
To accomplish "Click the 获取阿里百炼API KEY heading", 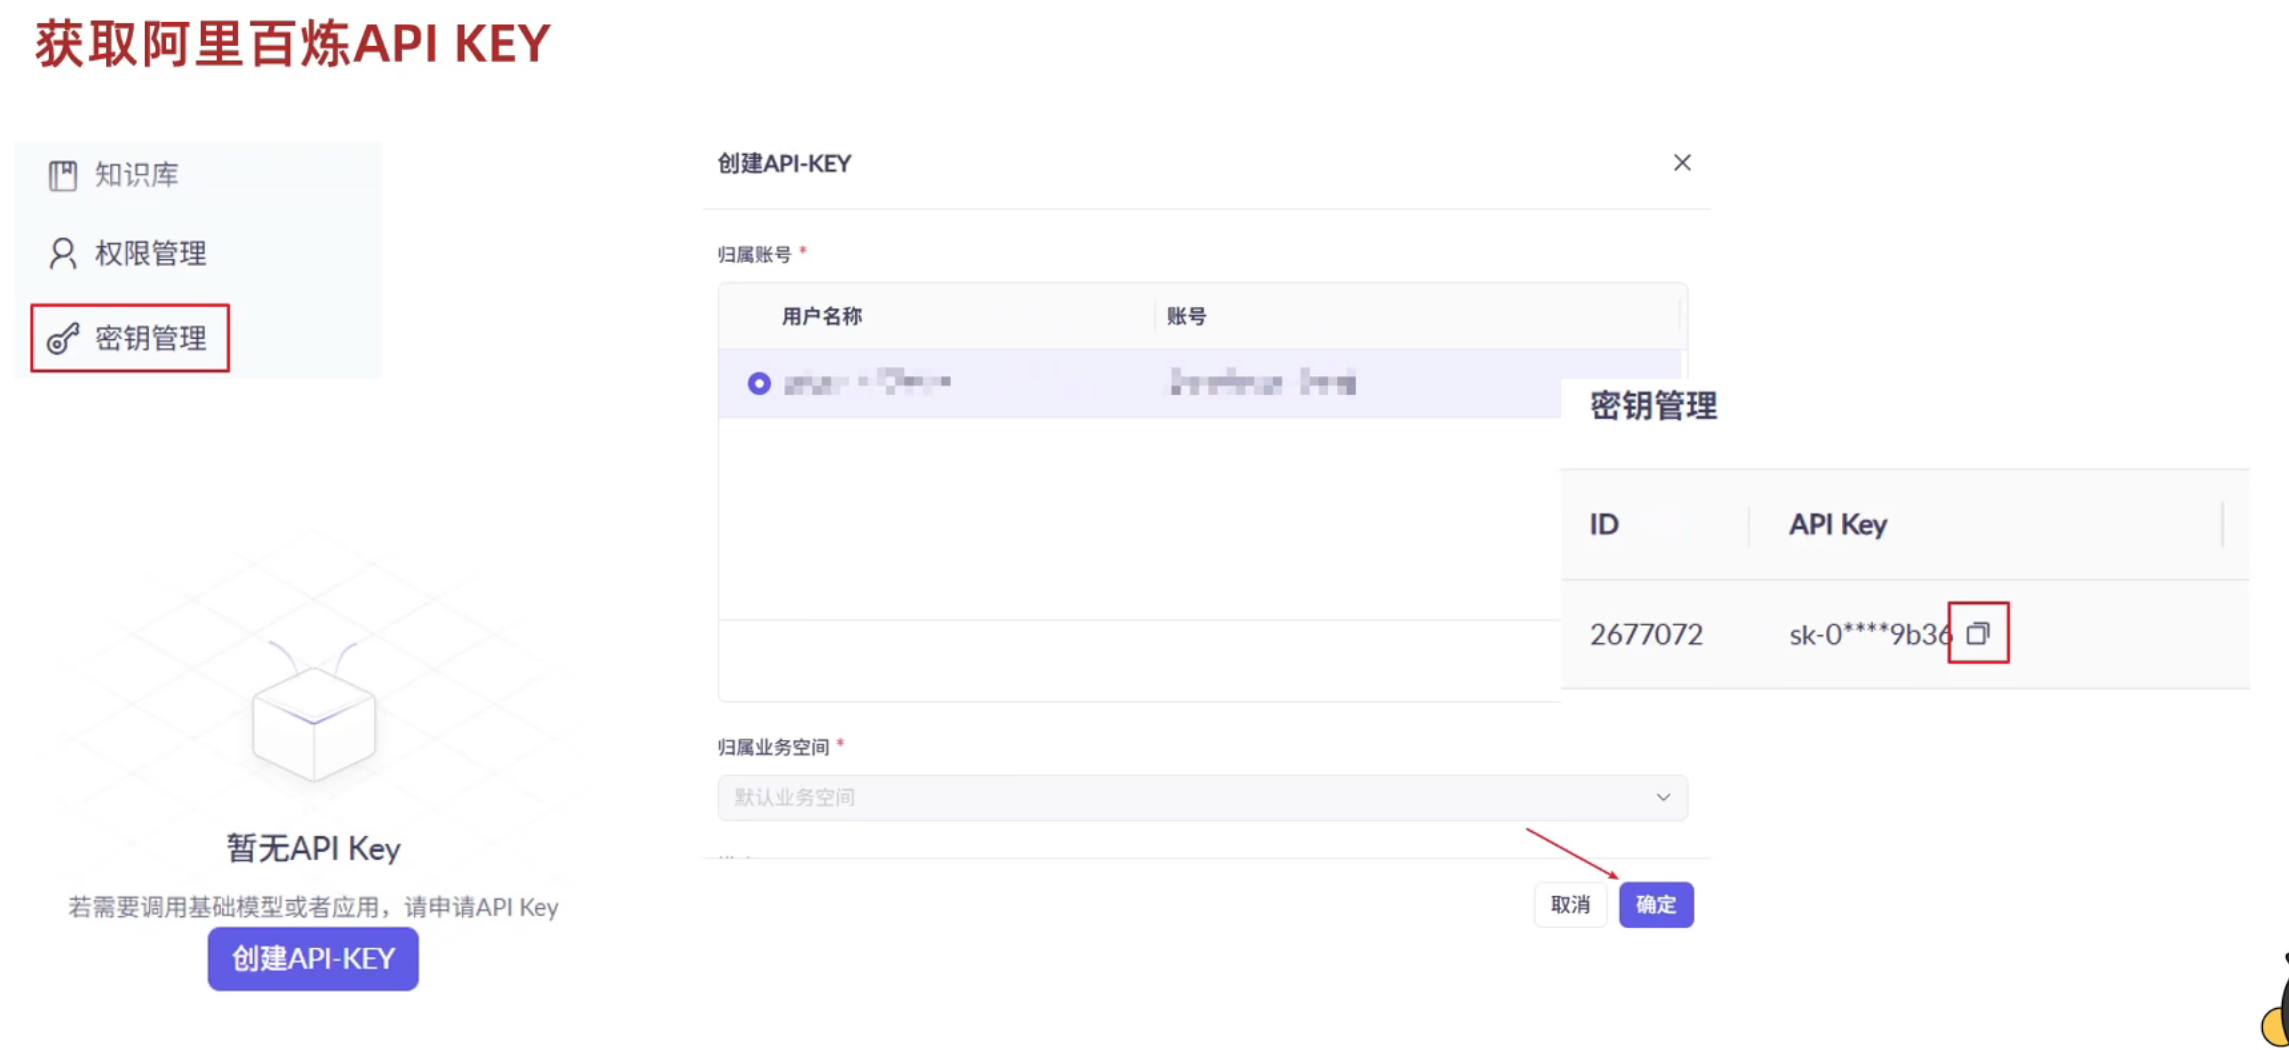I will pyautogui.click(x=293, y=44).
